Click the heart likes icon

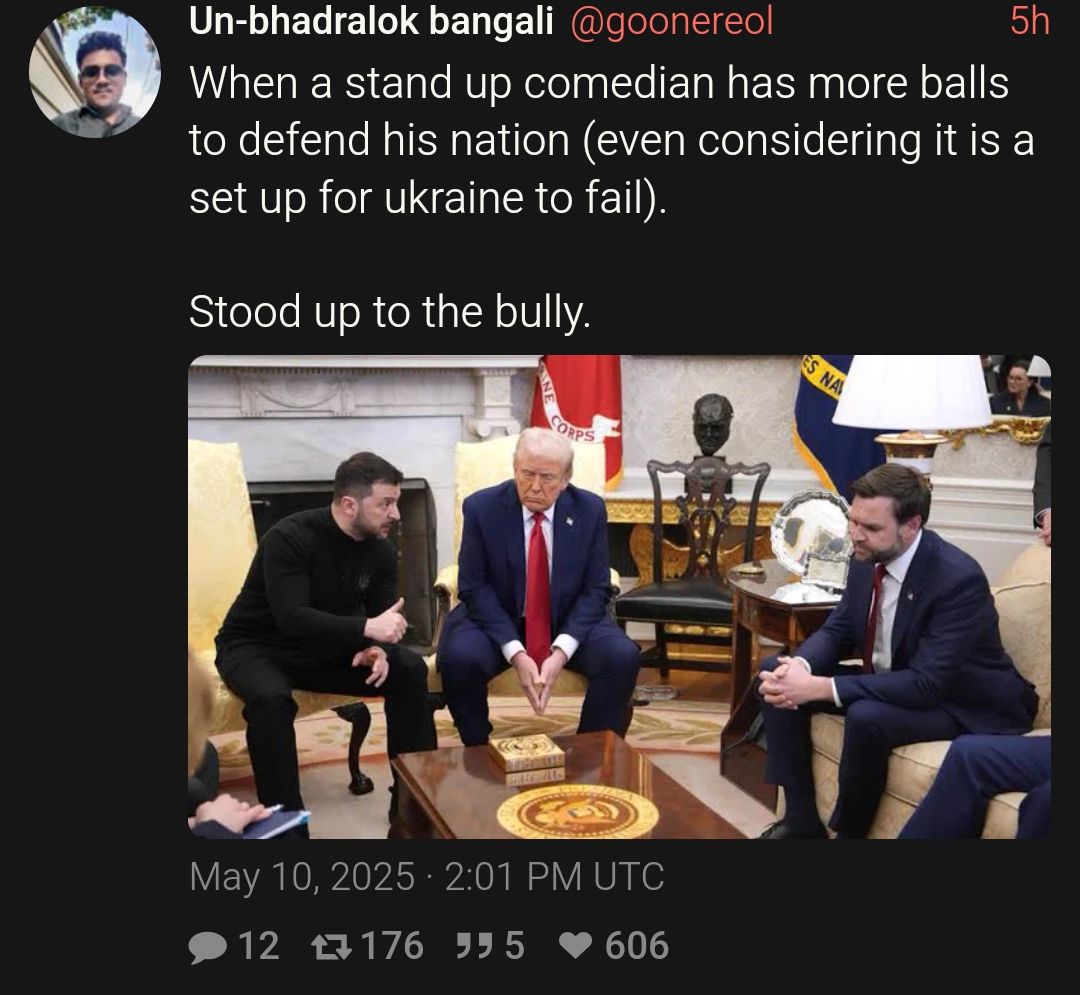click(575, 945)
